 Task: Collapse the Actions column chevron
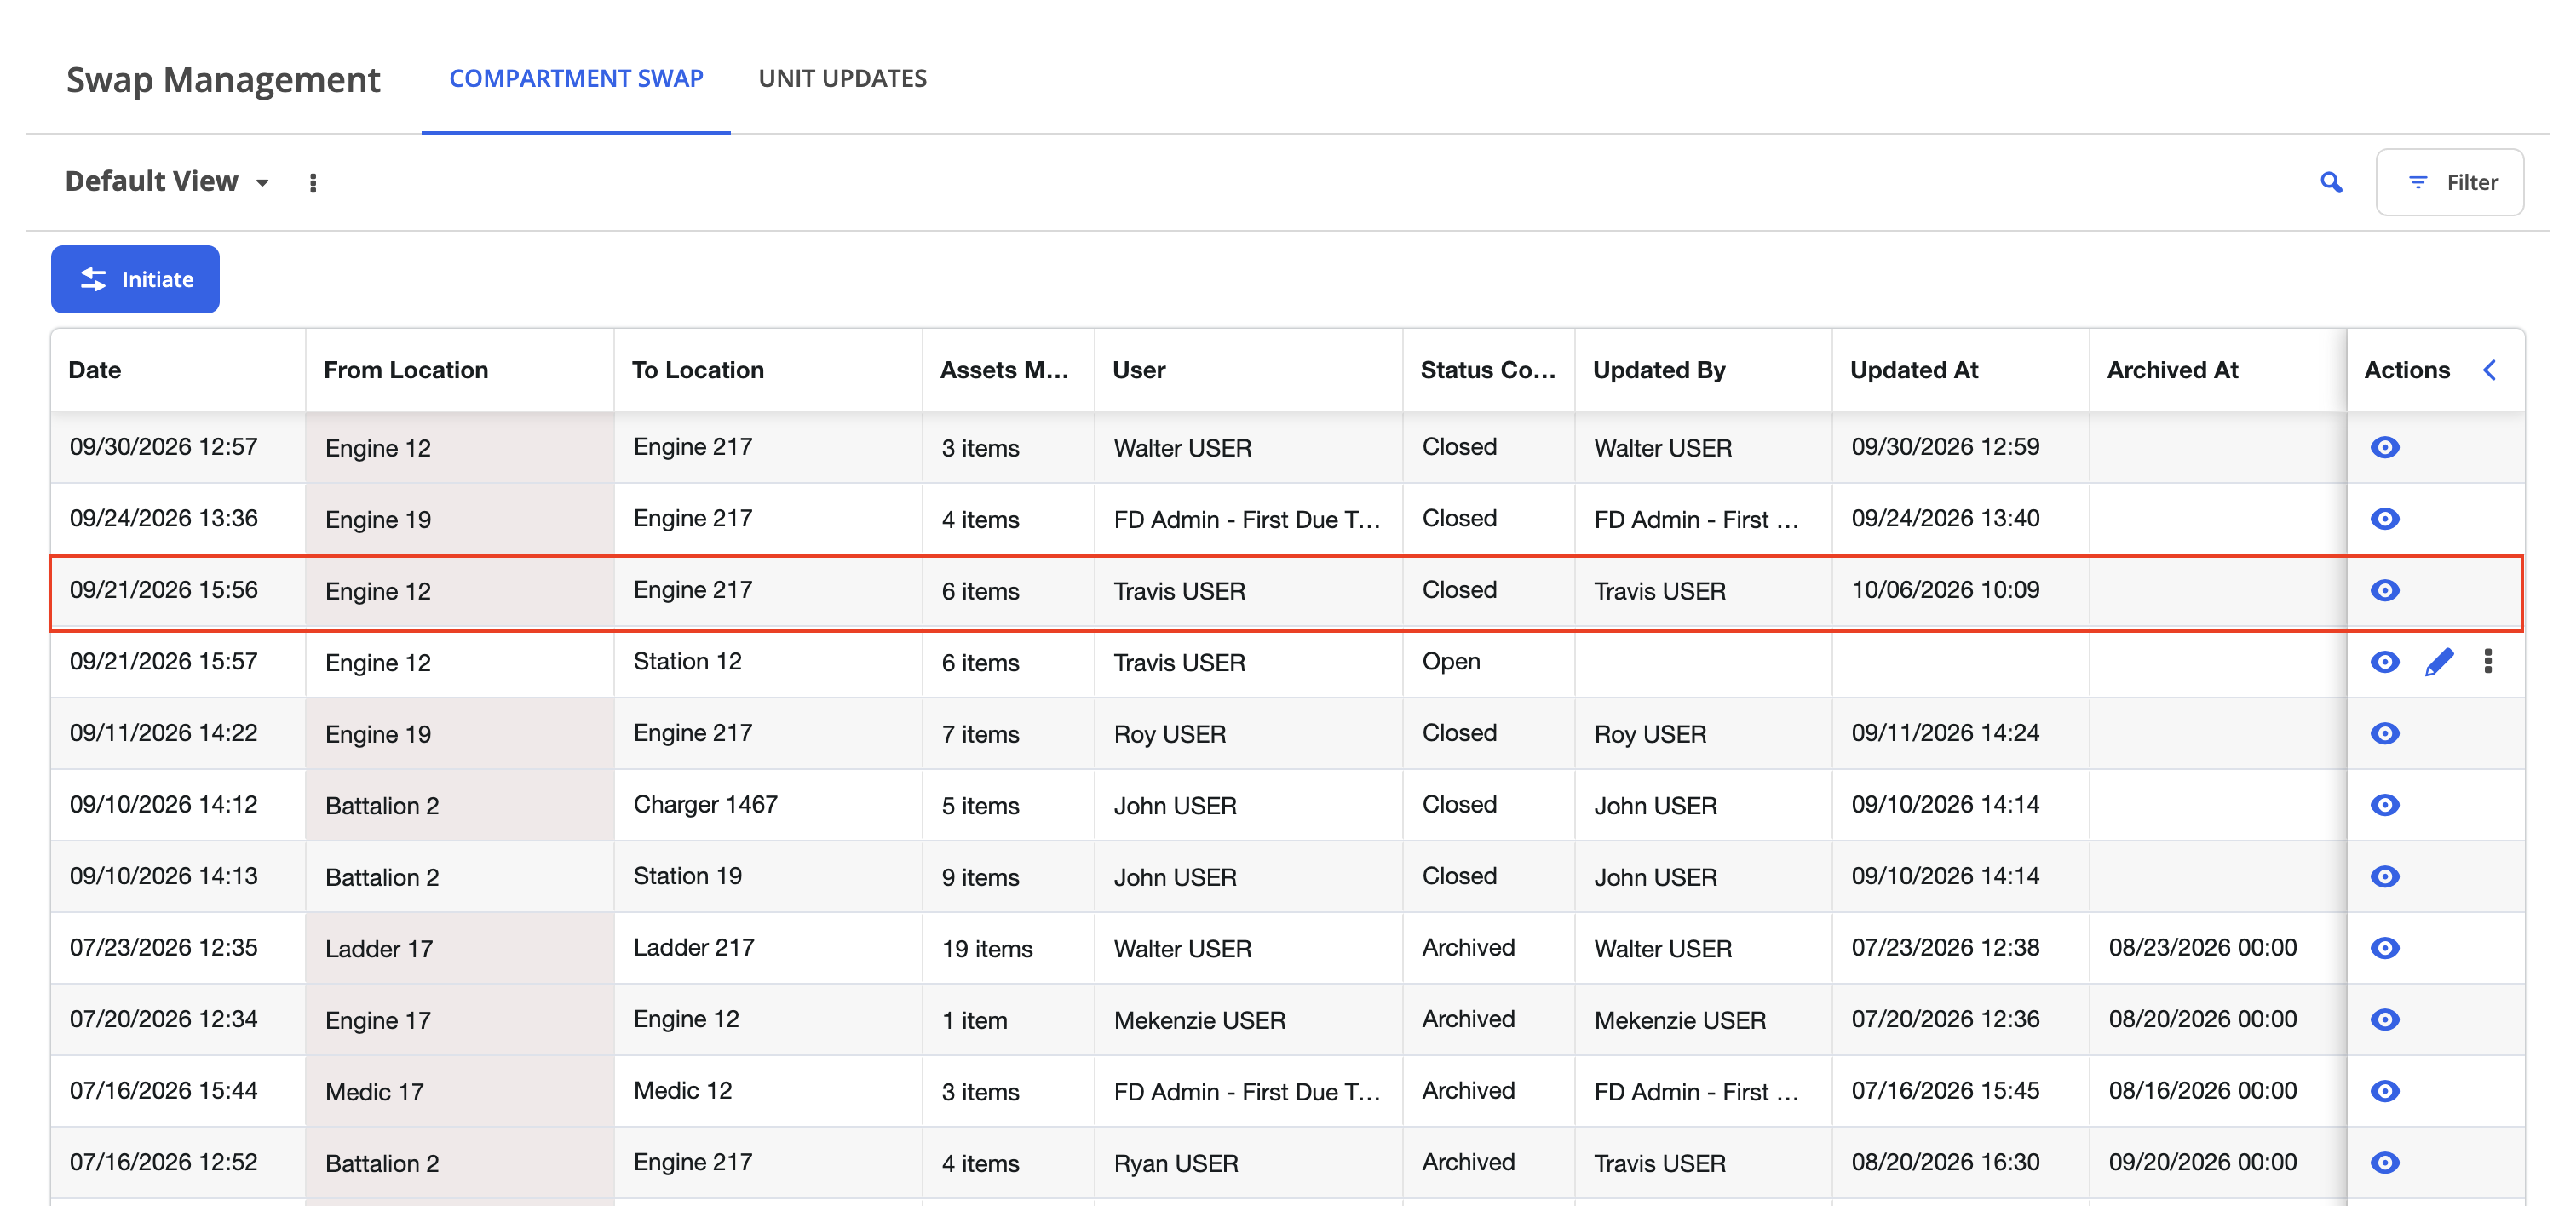pyautogui.click(x=2490, y=370)
